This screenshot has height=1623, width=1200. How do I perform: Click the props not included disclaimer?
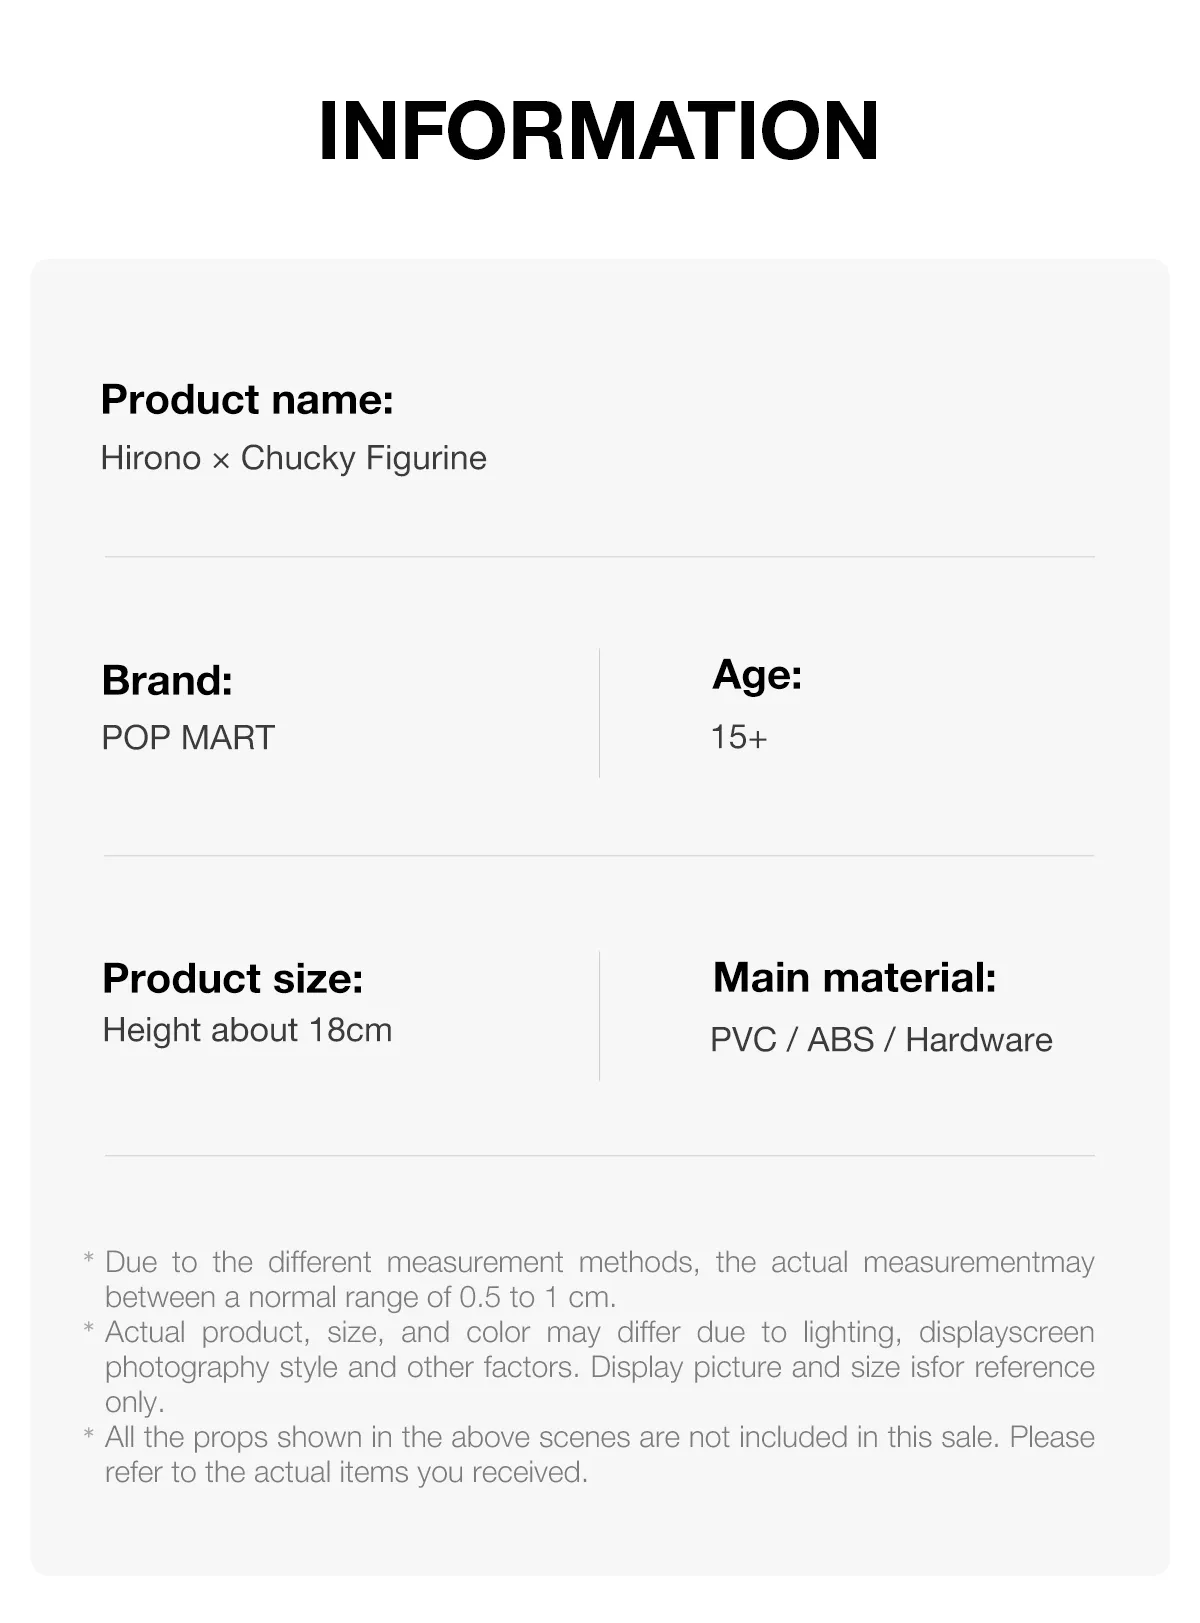coord(599,1454)
